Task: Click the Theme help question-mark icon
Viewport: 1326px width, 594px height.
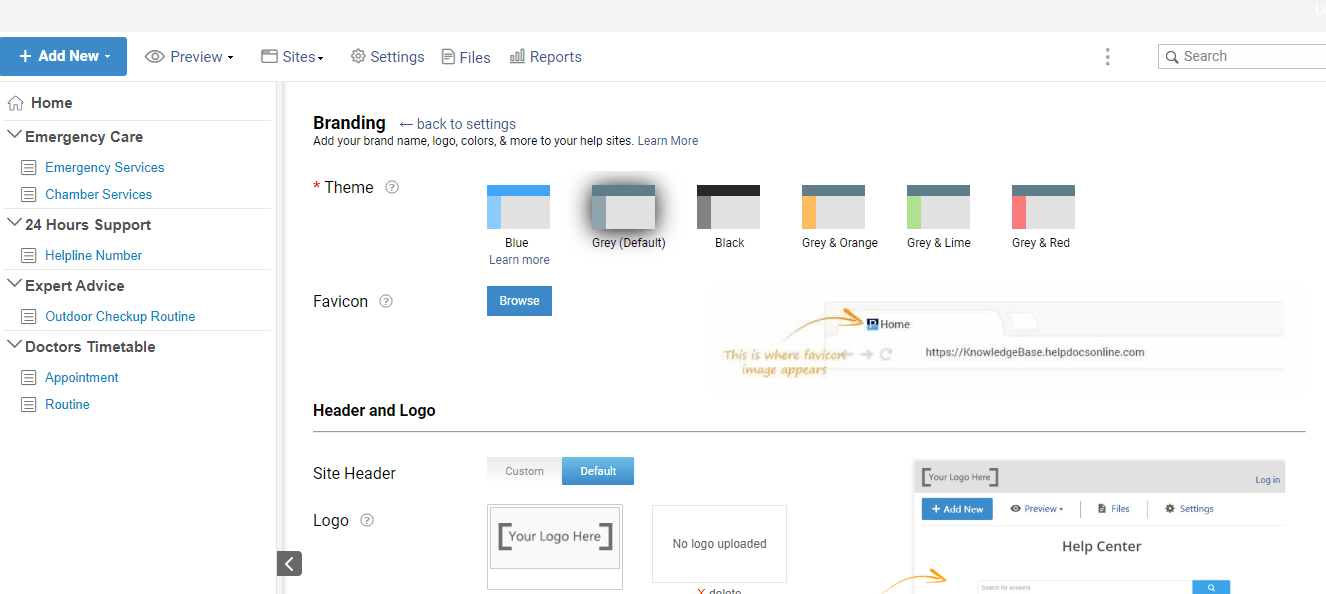Action: coord(391,187)
